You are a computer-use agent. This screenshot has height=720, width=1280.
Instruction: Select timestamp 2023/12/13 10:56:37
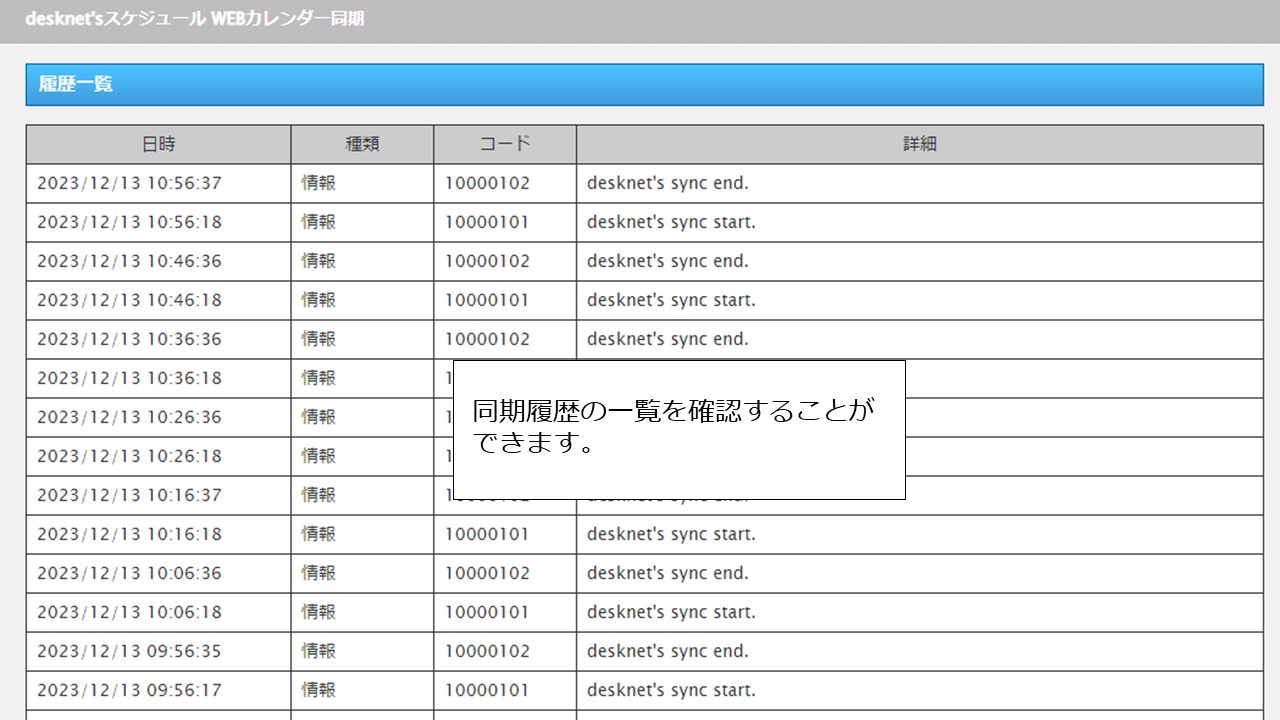coord(129,183)
